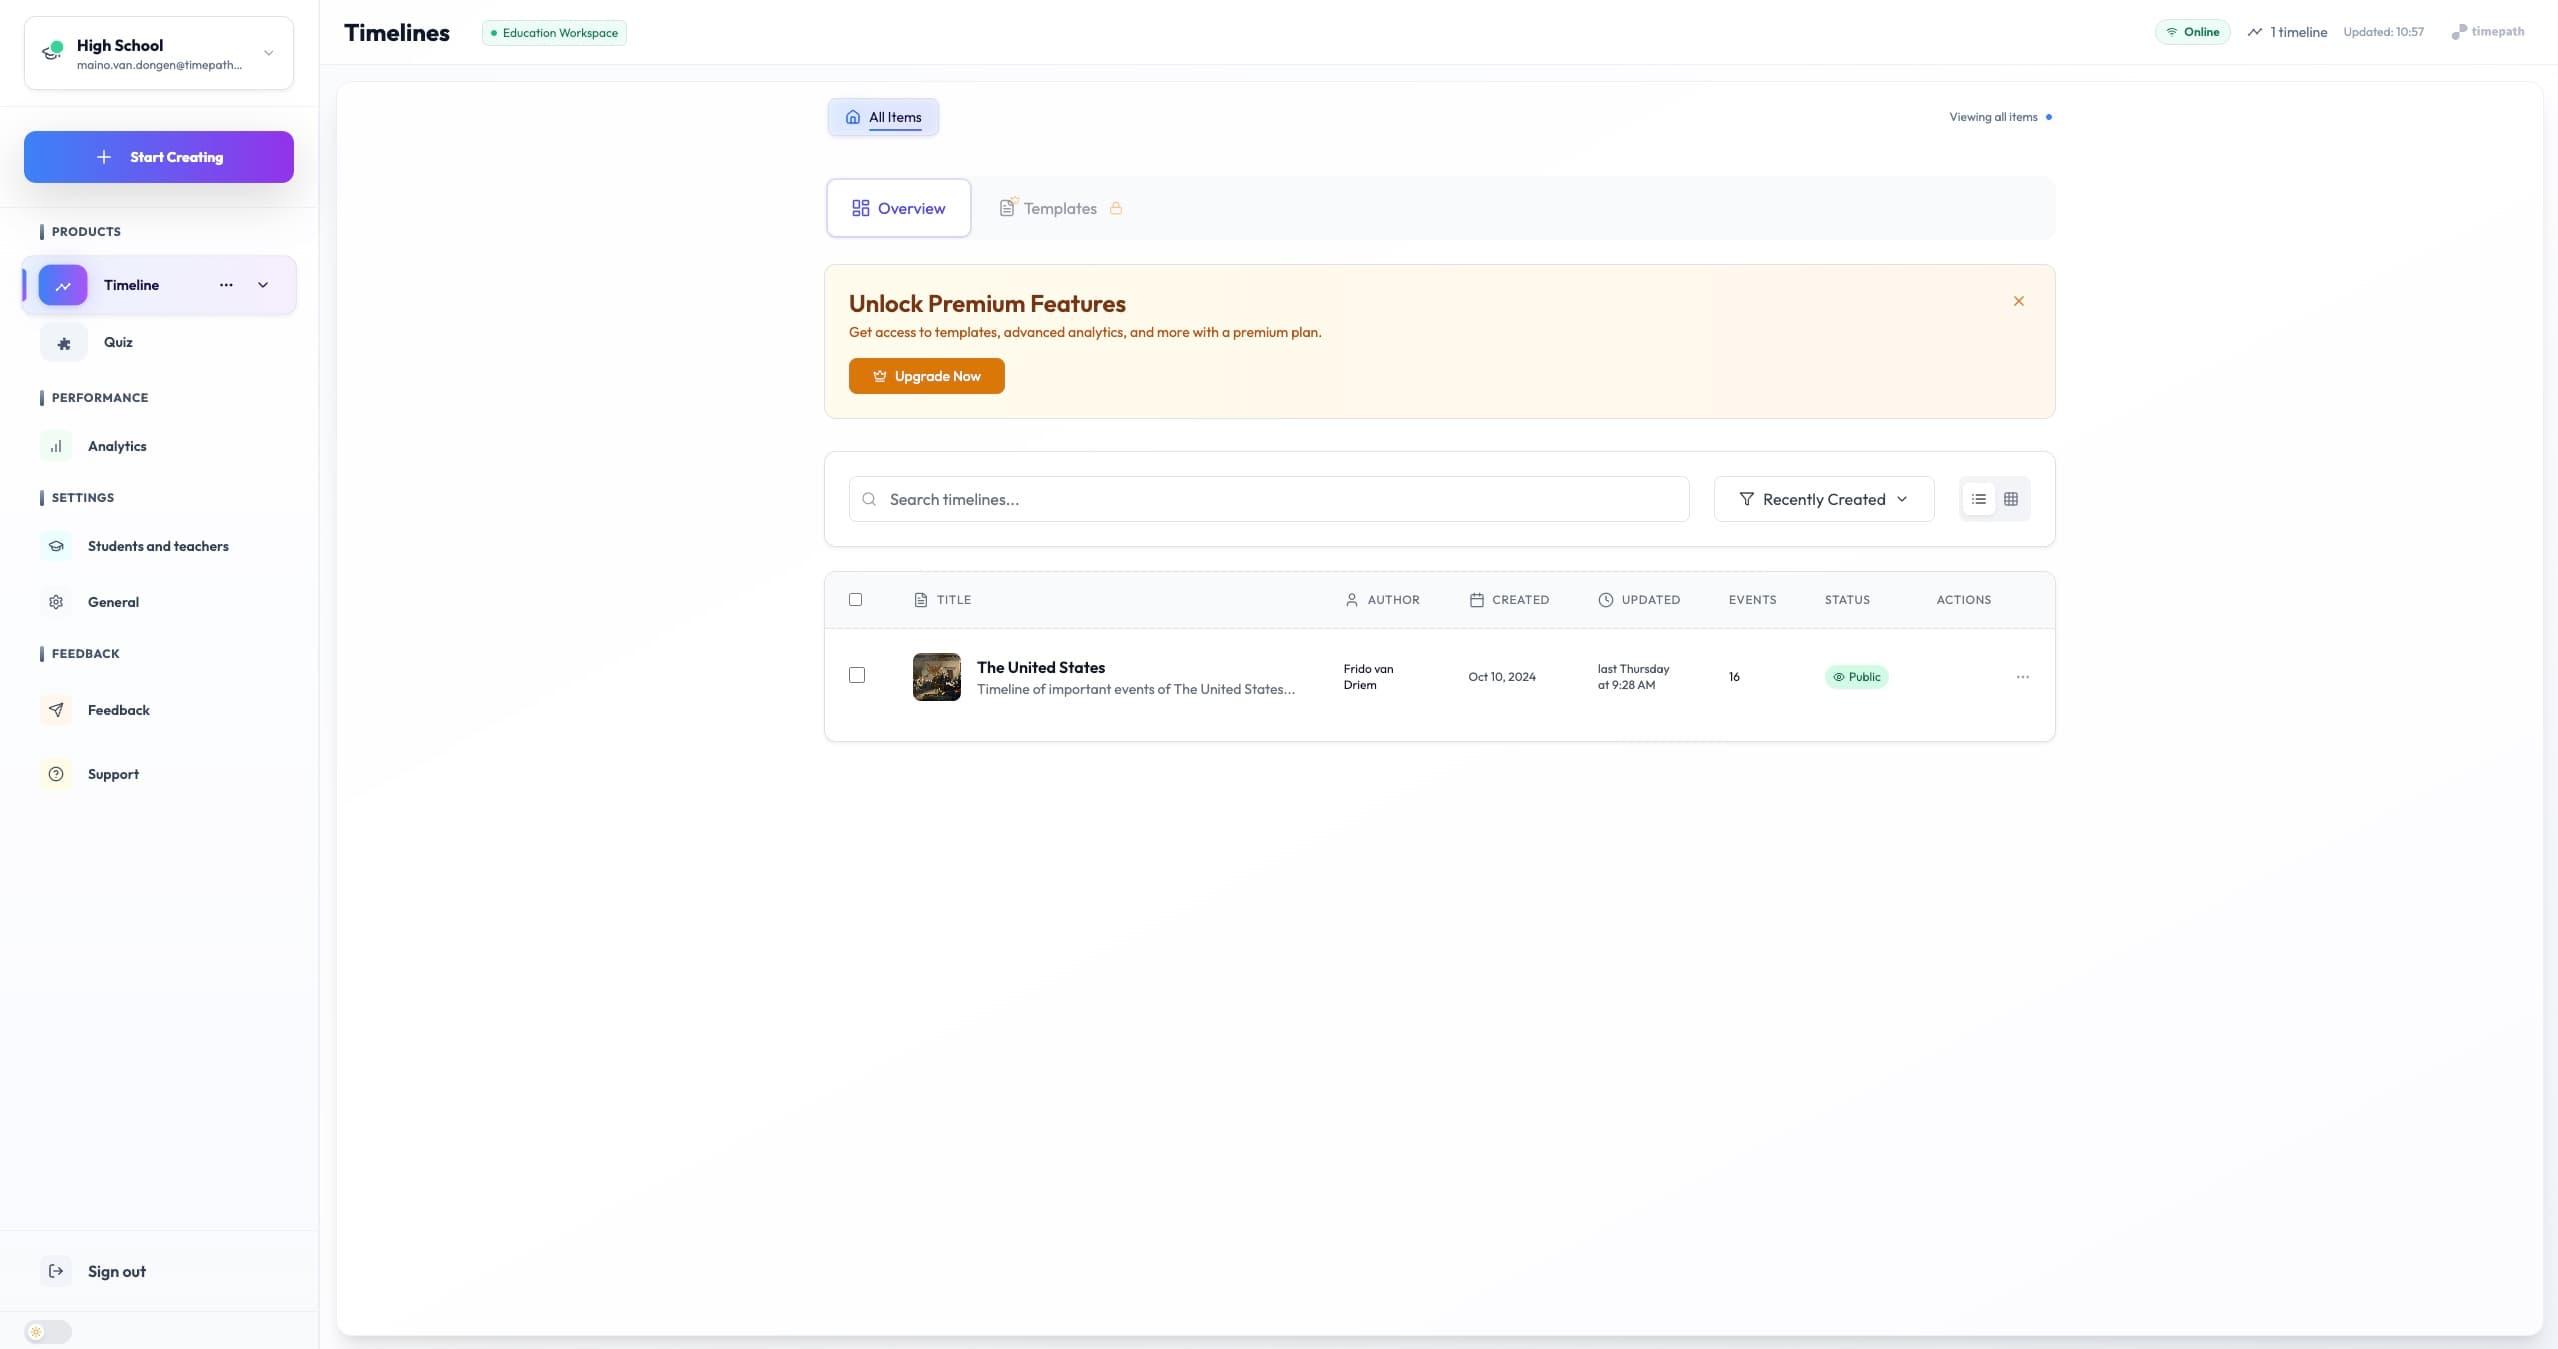Sort by the AUTHOR column header
The height and width of the screenshot is (1349, 2558).
(x=1382, y=600)
